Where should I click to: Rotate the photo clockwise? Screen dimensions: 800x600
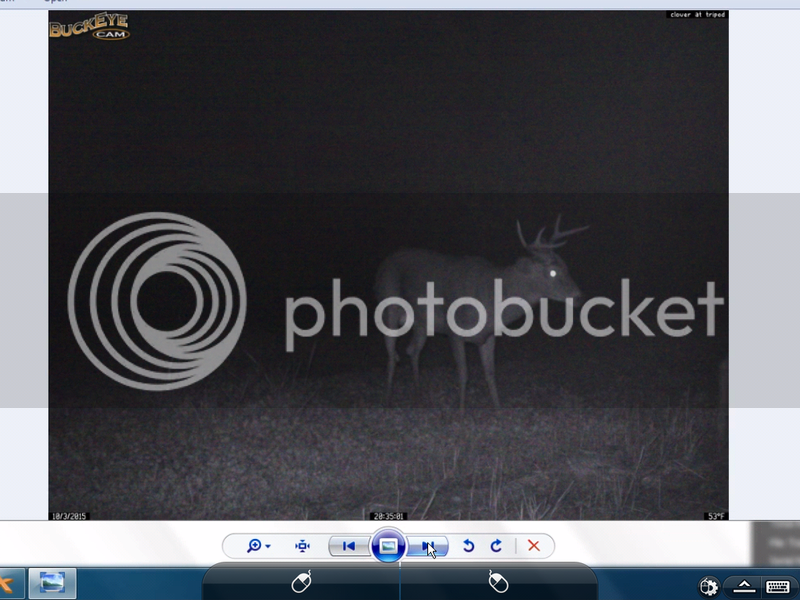pos(496,546)
